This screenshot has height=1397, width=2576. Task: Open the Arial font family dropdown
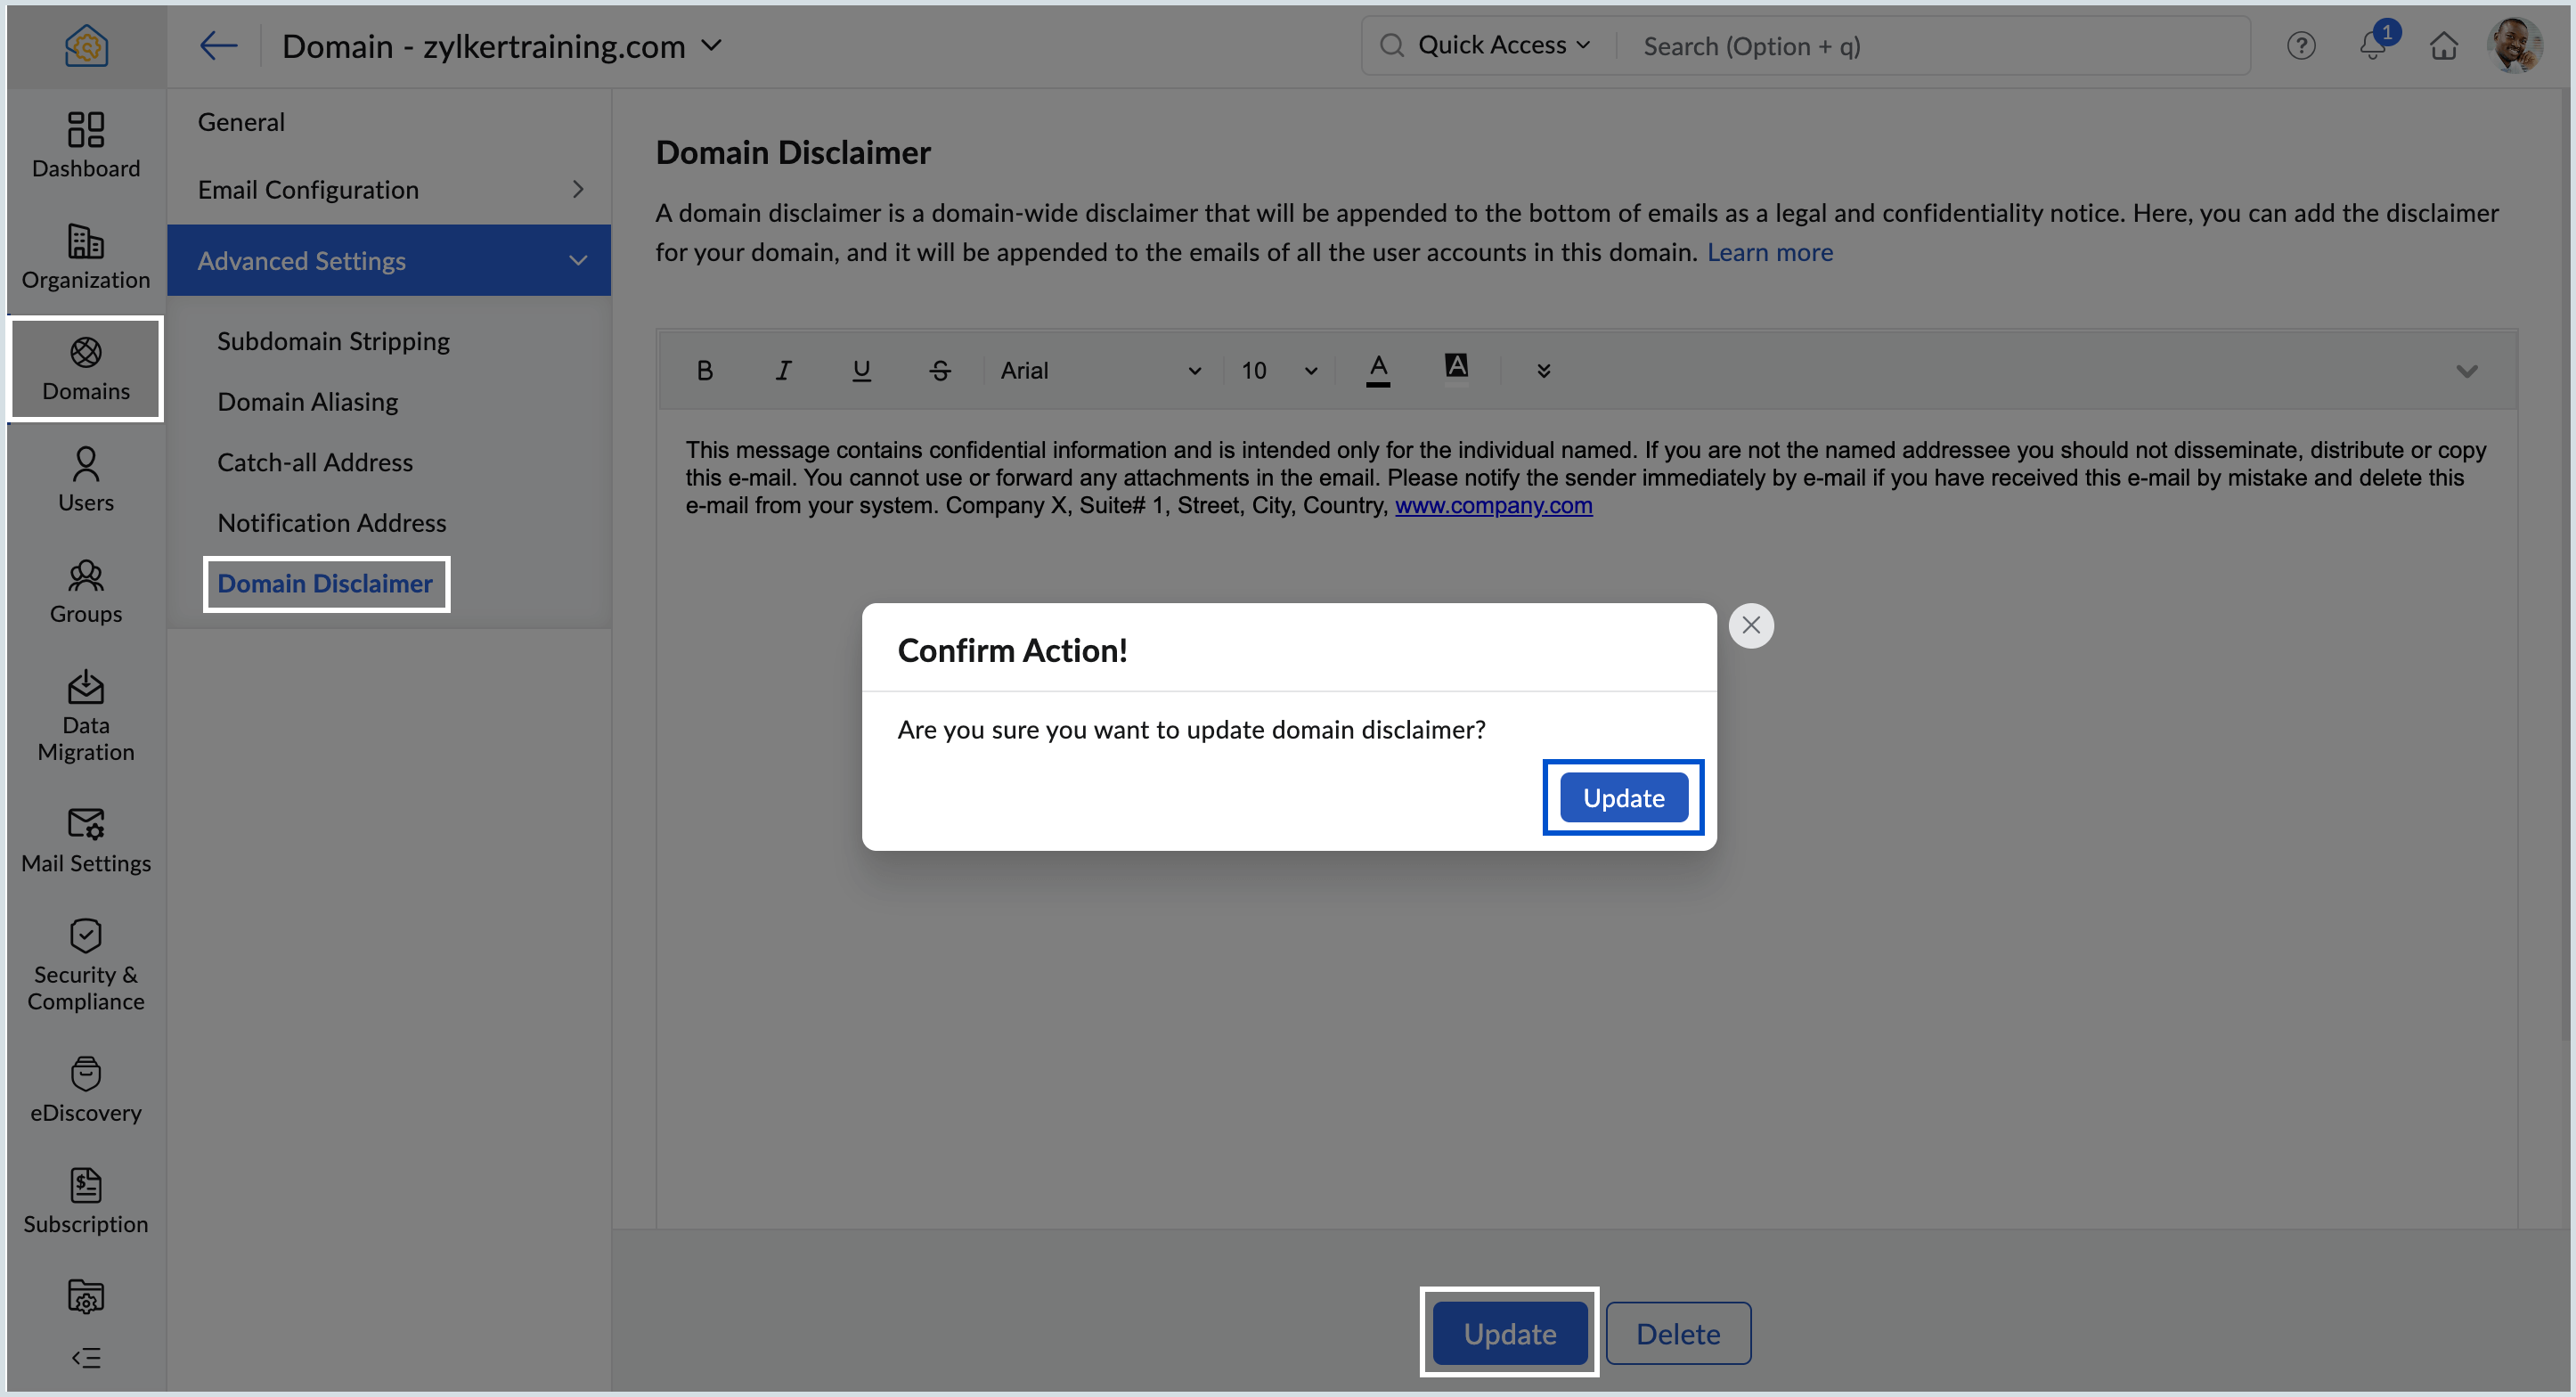1100,370
